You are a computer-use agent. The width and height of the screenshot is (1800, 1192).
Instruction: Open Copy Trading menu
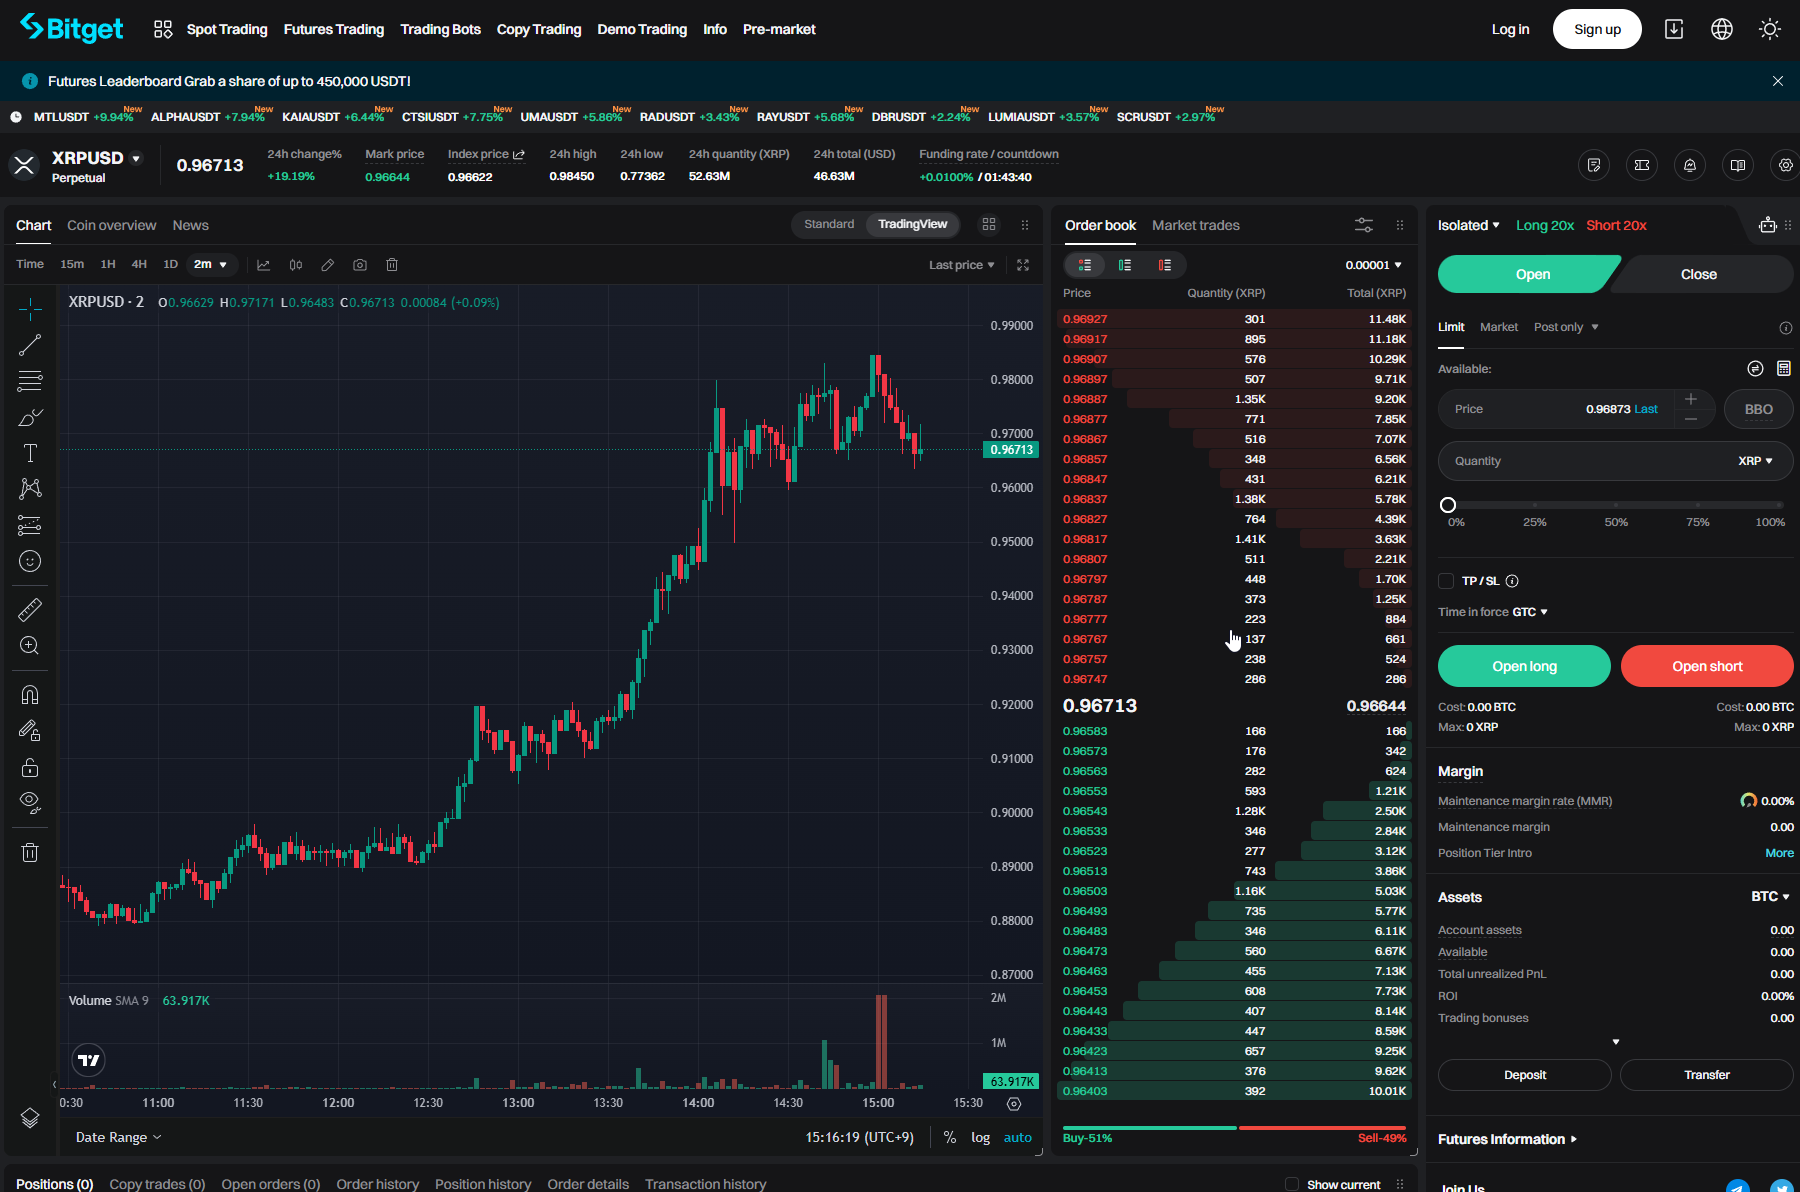coord(539,29)
